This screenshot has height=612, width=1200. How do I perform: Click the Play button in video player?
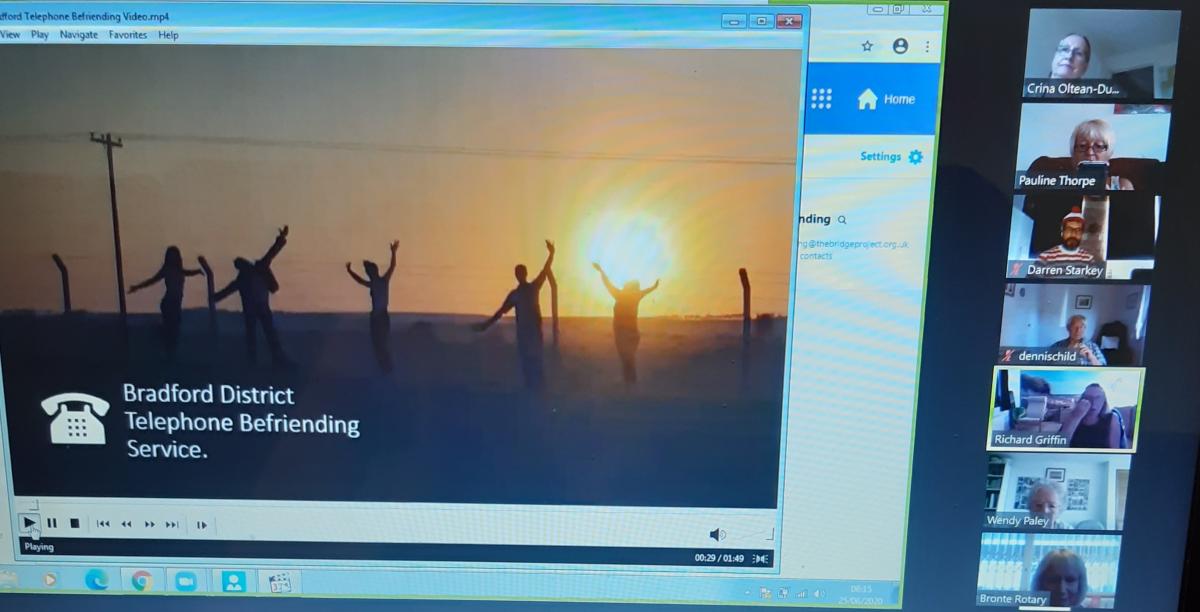[x=29, y=522]
